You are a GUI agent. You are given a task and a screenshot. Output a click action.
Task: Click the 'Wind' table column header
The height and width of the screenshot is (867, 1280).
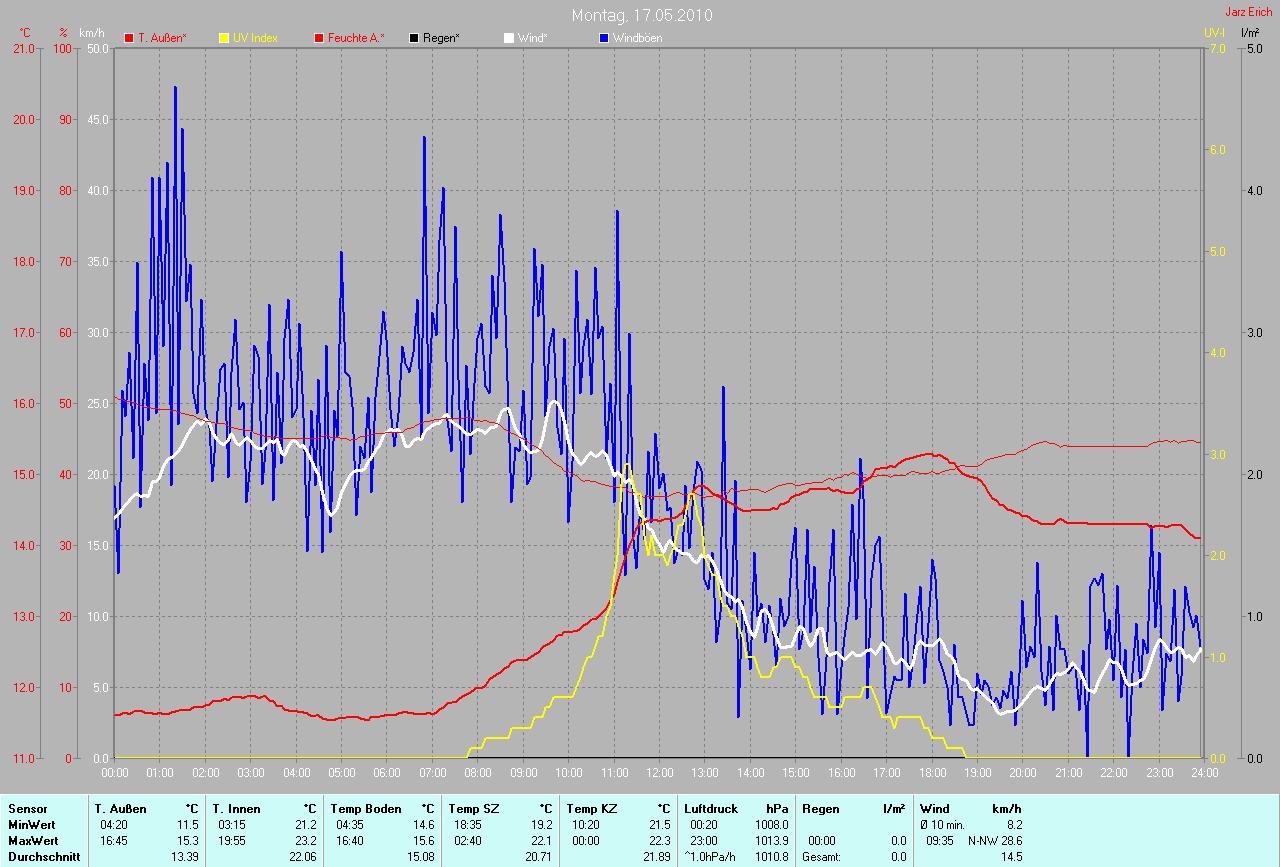click(935, 808)
